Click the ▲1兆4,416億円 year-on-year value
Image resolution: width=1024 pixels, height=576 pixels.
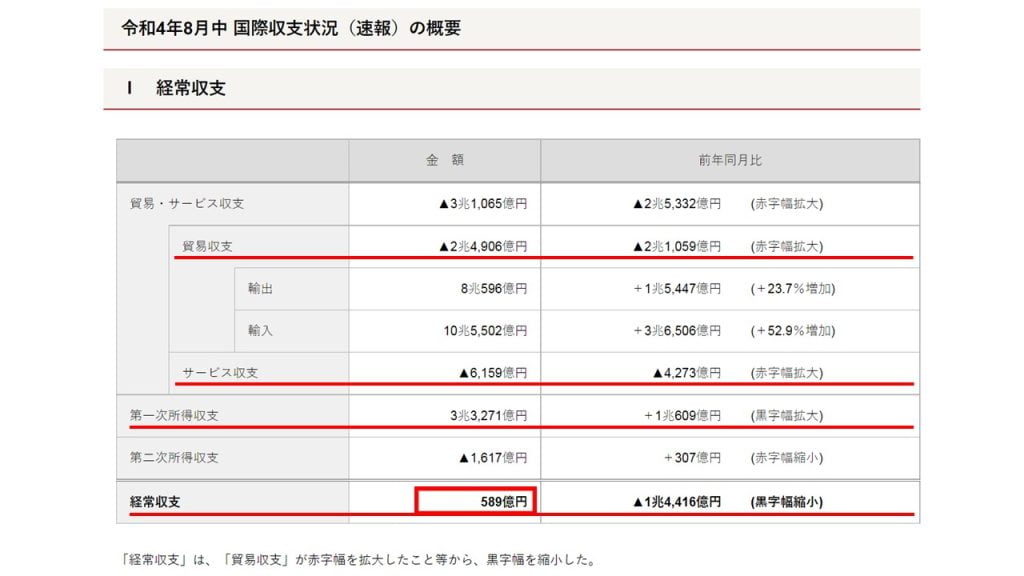coord(676,501)
